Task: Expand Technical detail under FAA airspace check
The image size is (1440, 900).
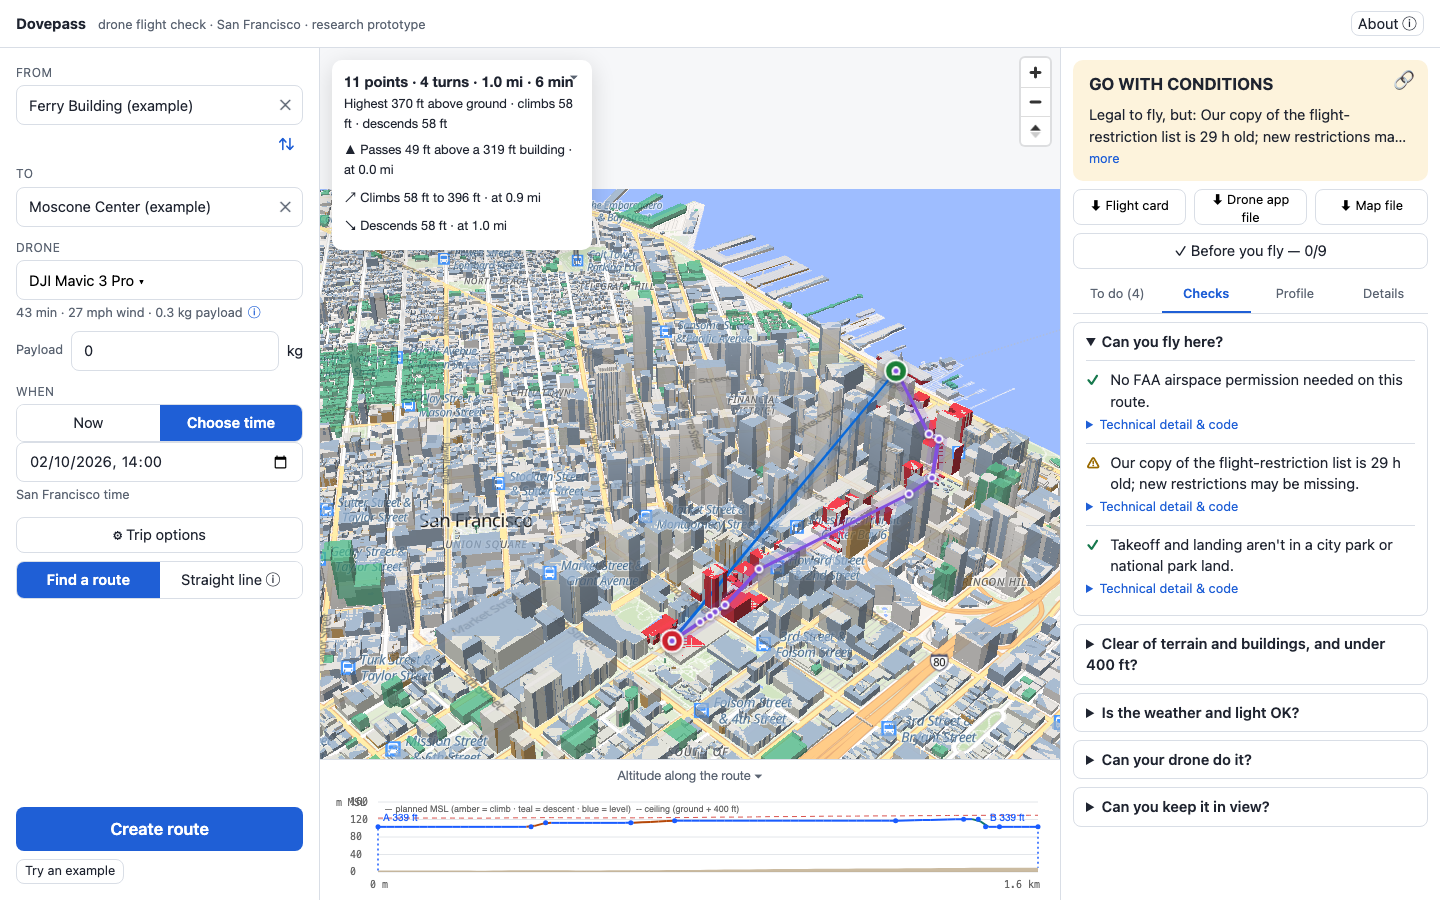Action: point(1162,425)
